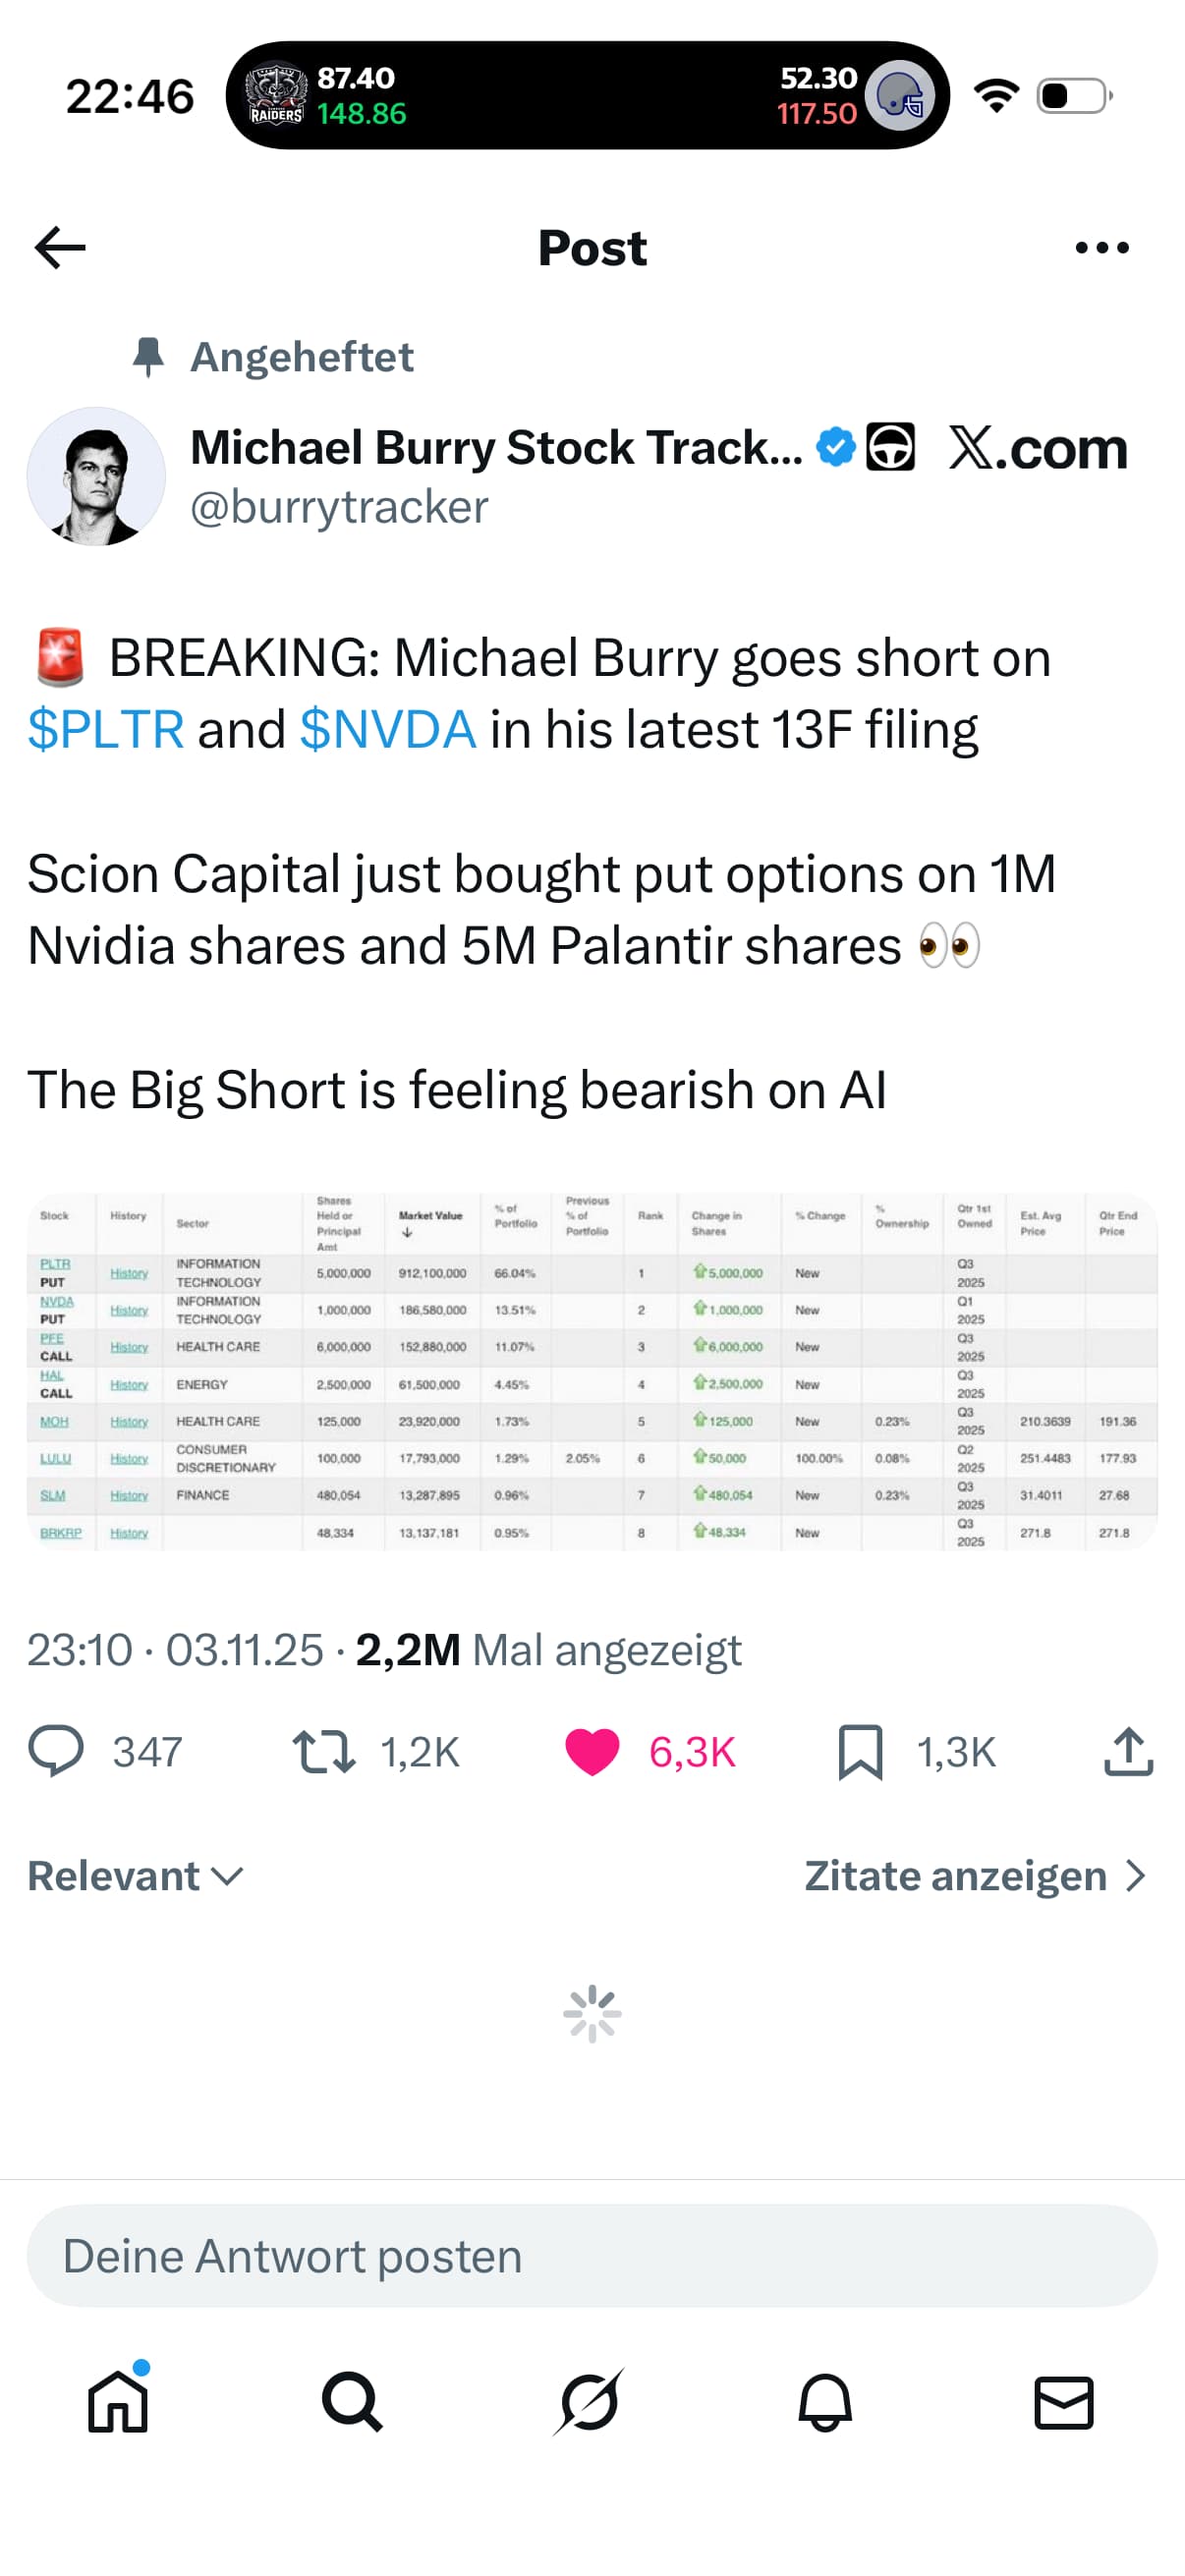Expand the Relevant sort dropdown
The height and width of the screenshot is (2576, 1185).
click(135, 1876)
